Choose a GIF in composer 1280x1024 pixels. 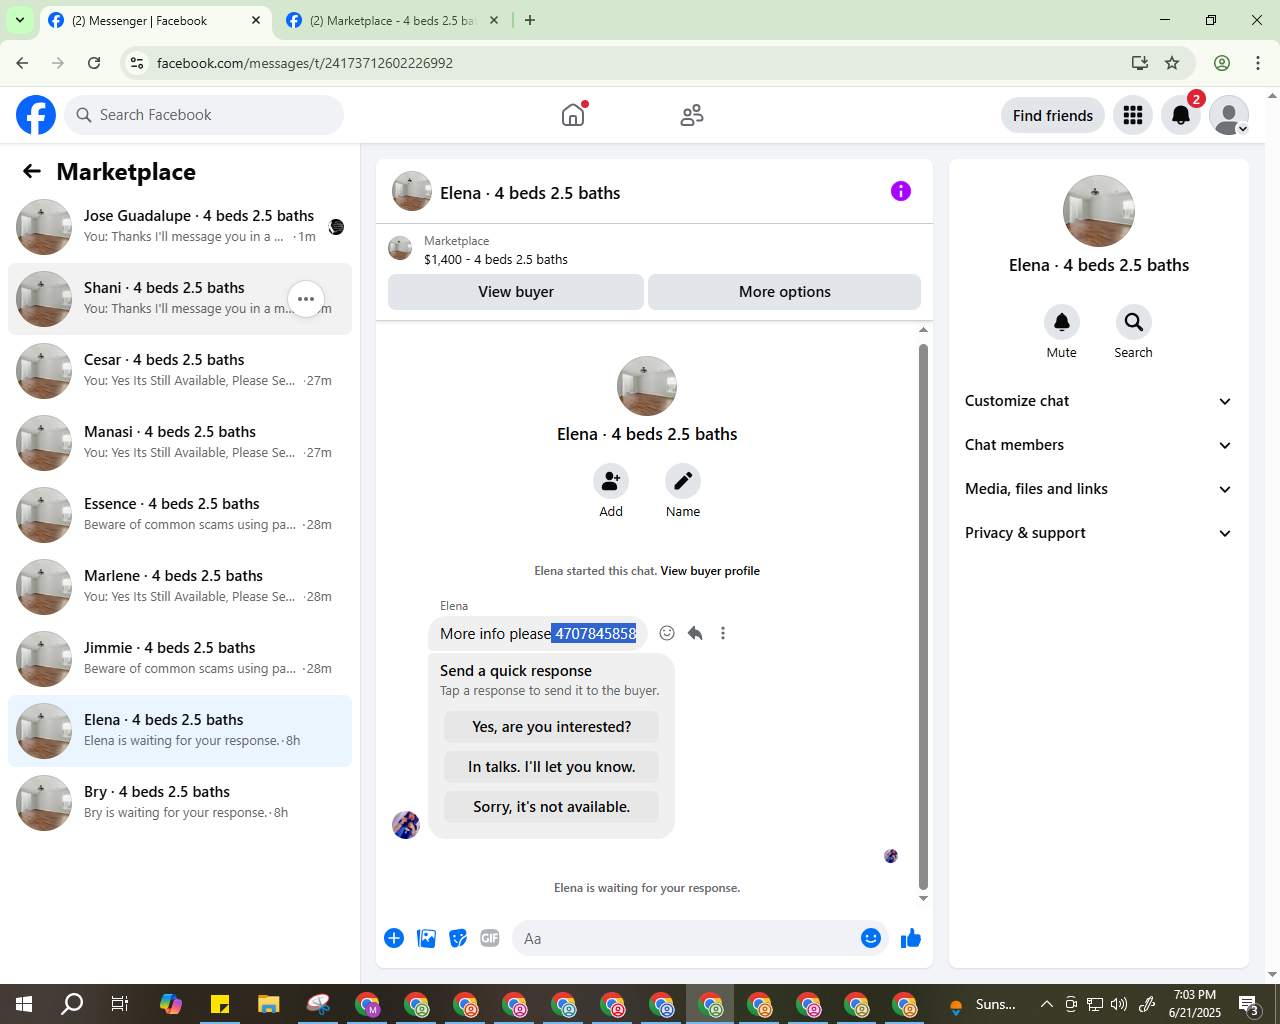490,938
